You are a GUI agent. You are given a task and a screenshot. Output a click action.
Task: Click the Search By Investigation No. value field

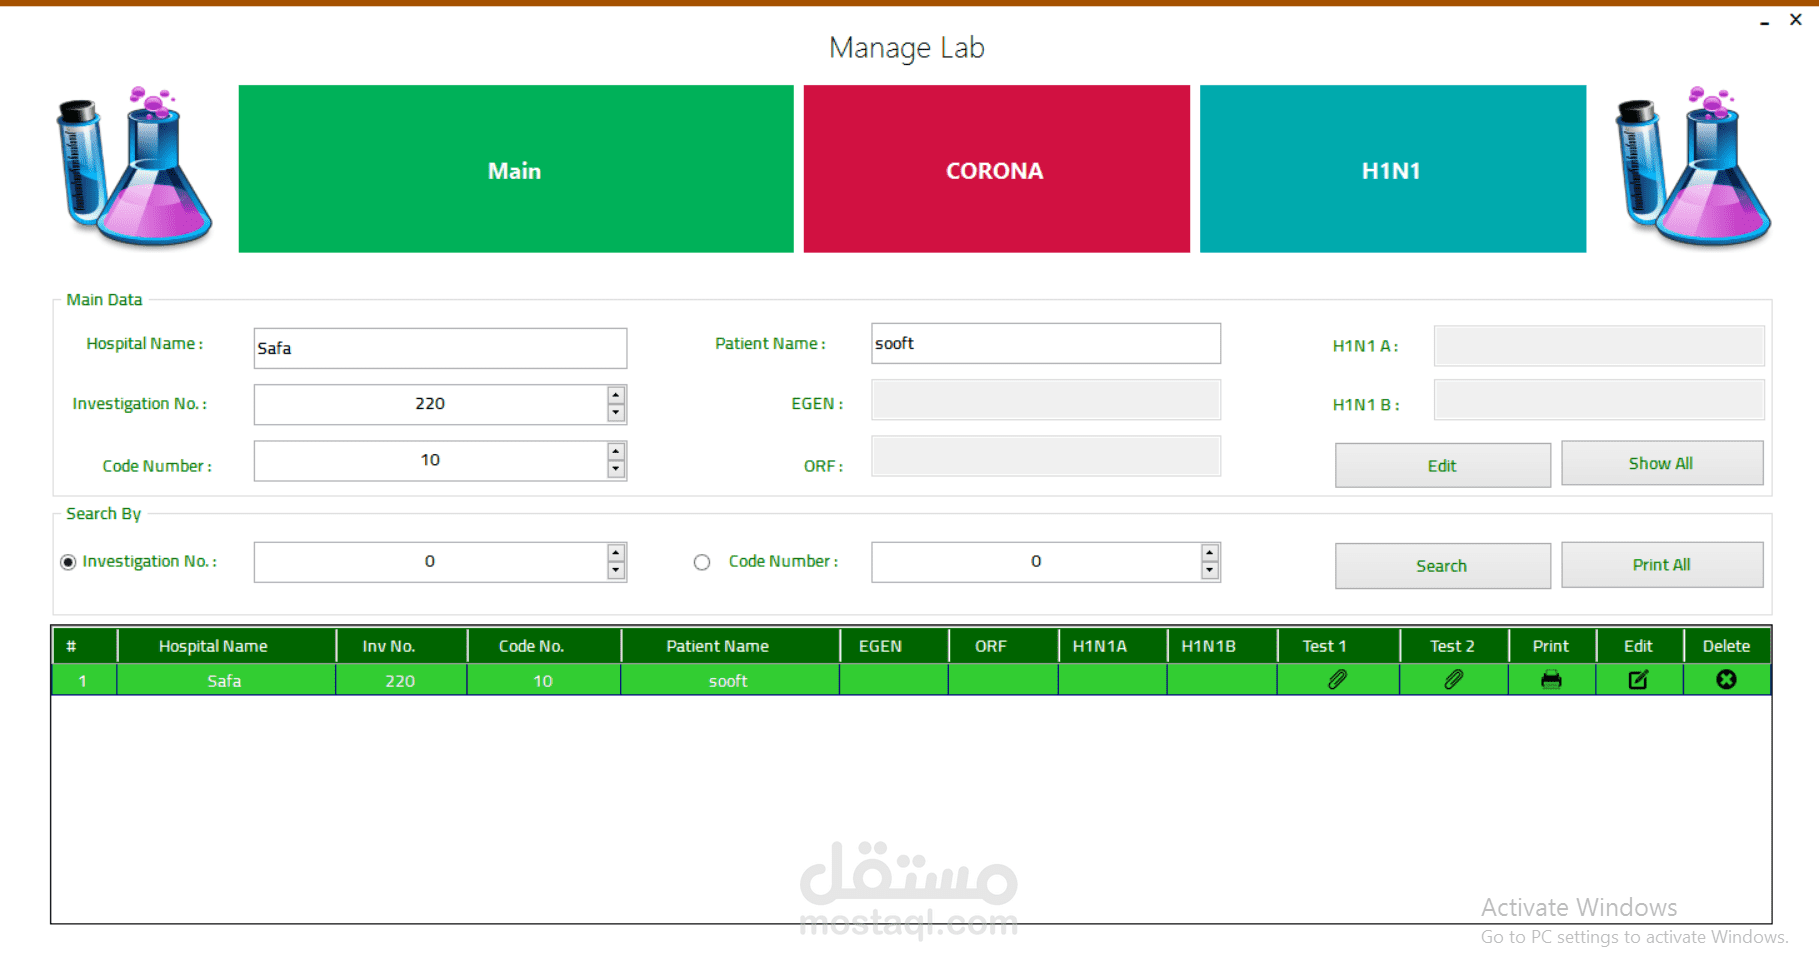click(430, 562)
